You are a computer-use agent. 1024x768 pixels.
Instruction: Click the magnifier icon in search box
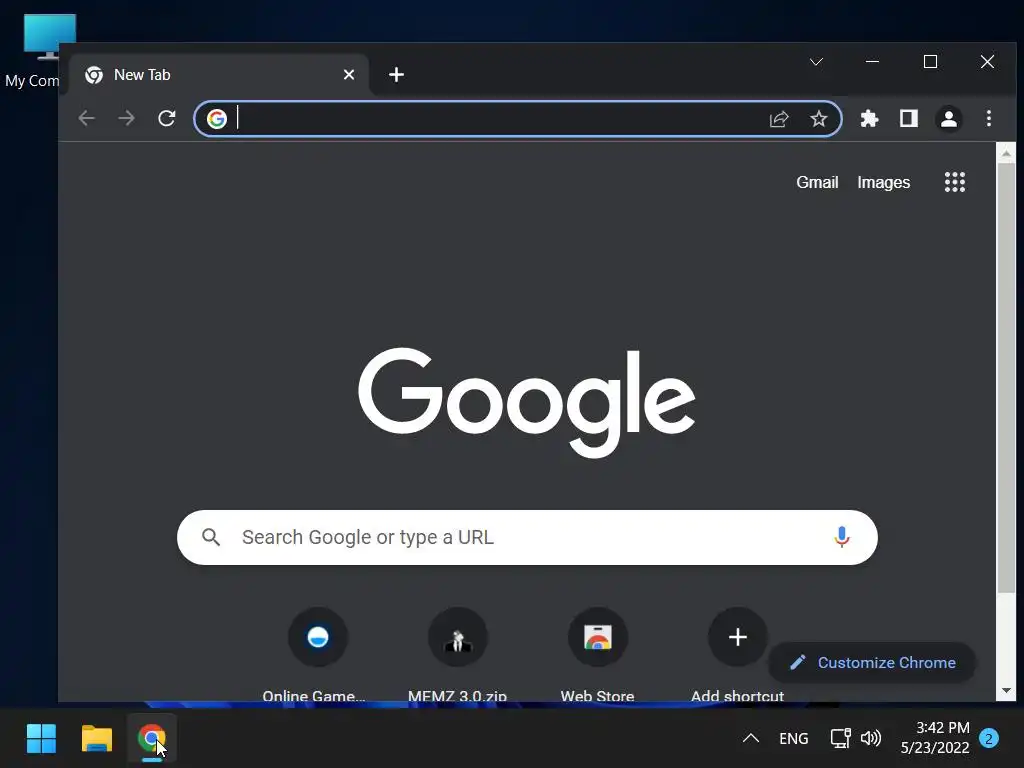click(x=210, y=537)
